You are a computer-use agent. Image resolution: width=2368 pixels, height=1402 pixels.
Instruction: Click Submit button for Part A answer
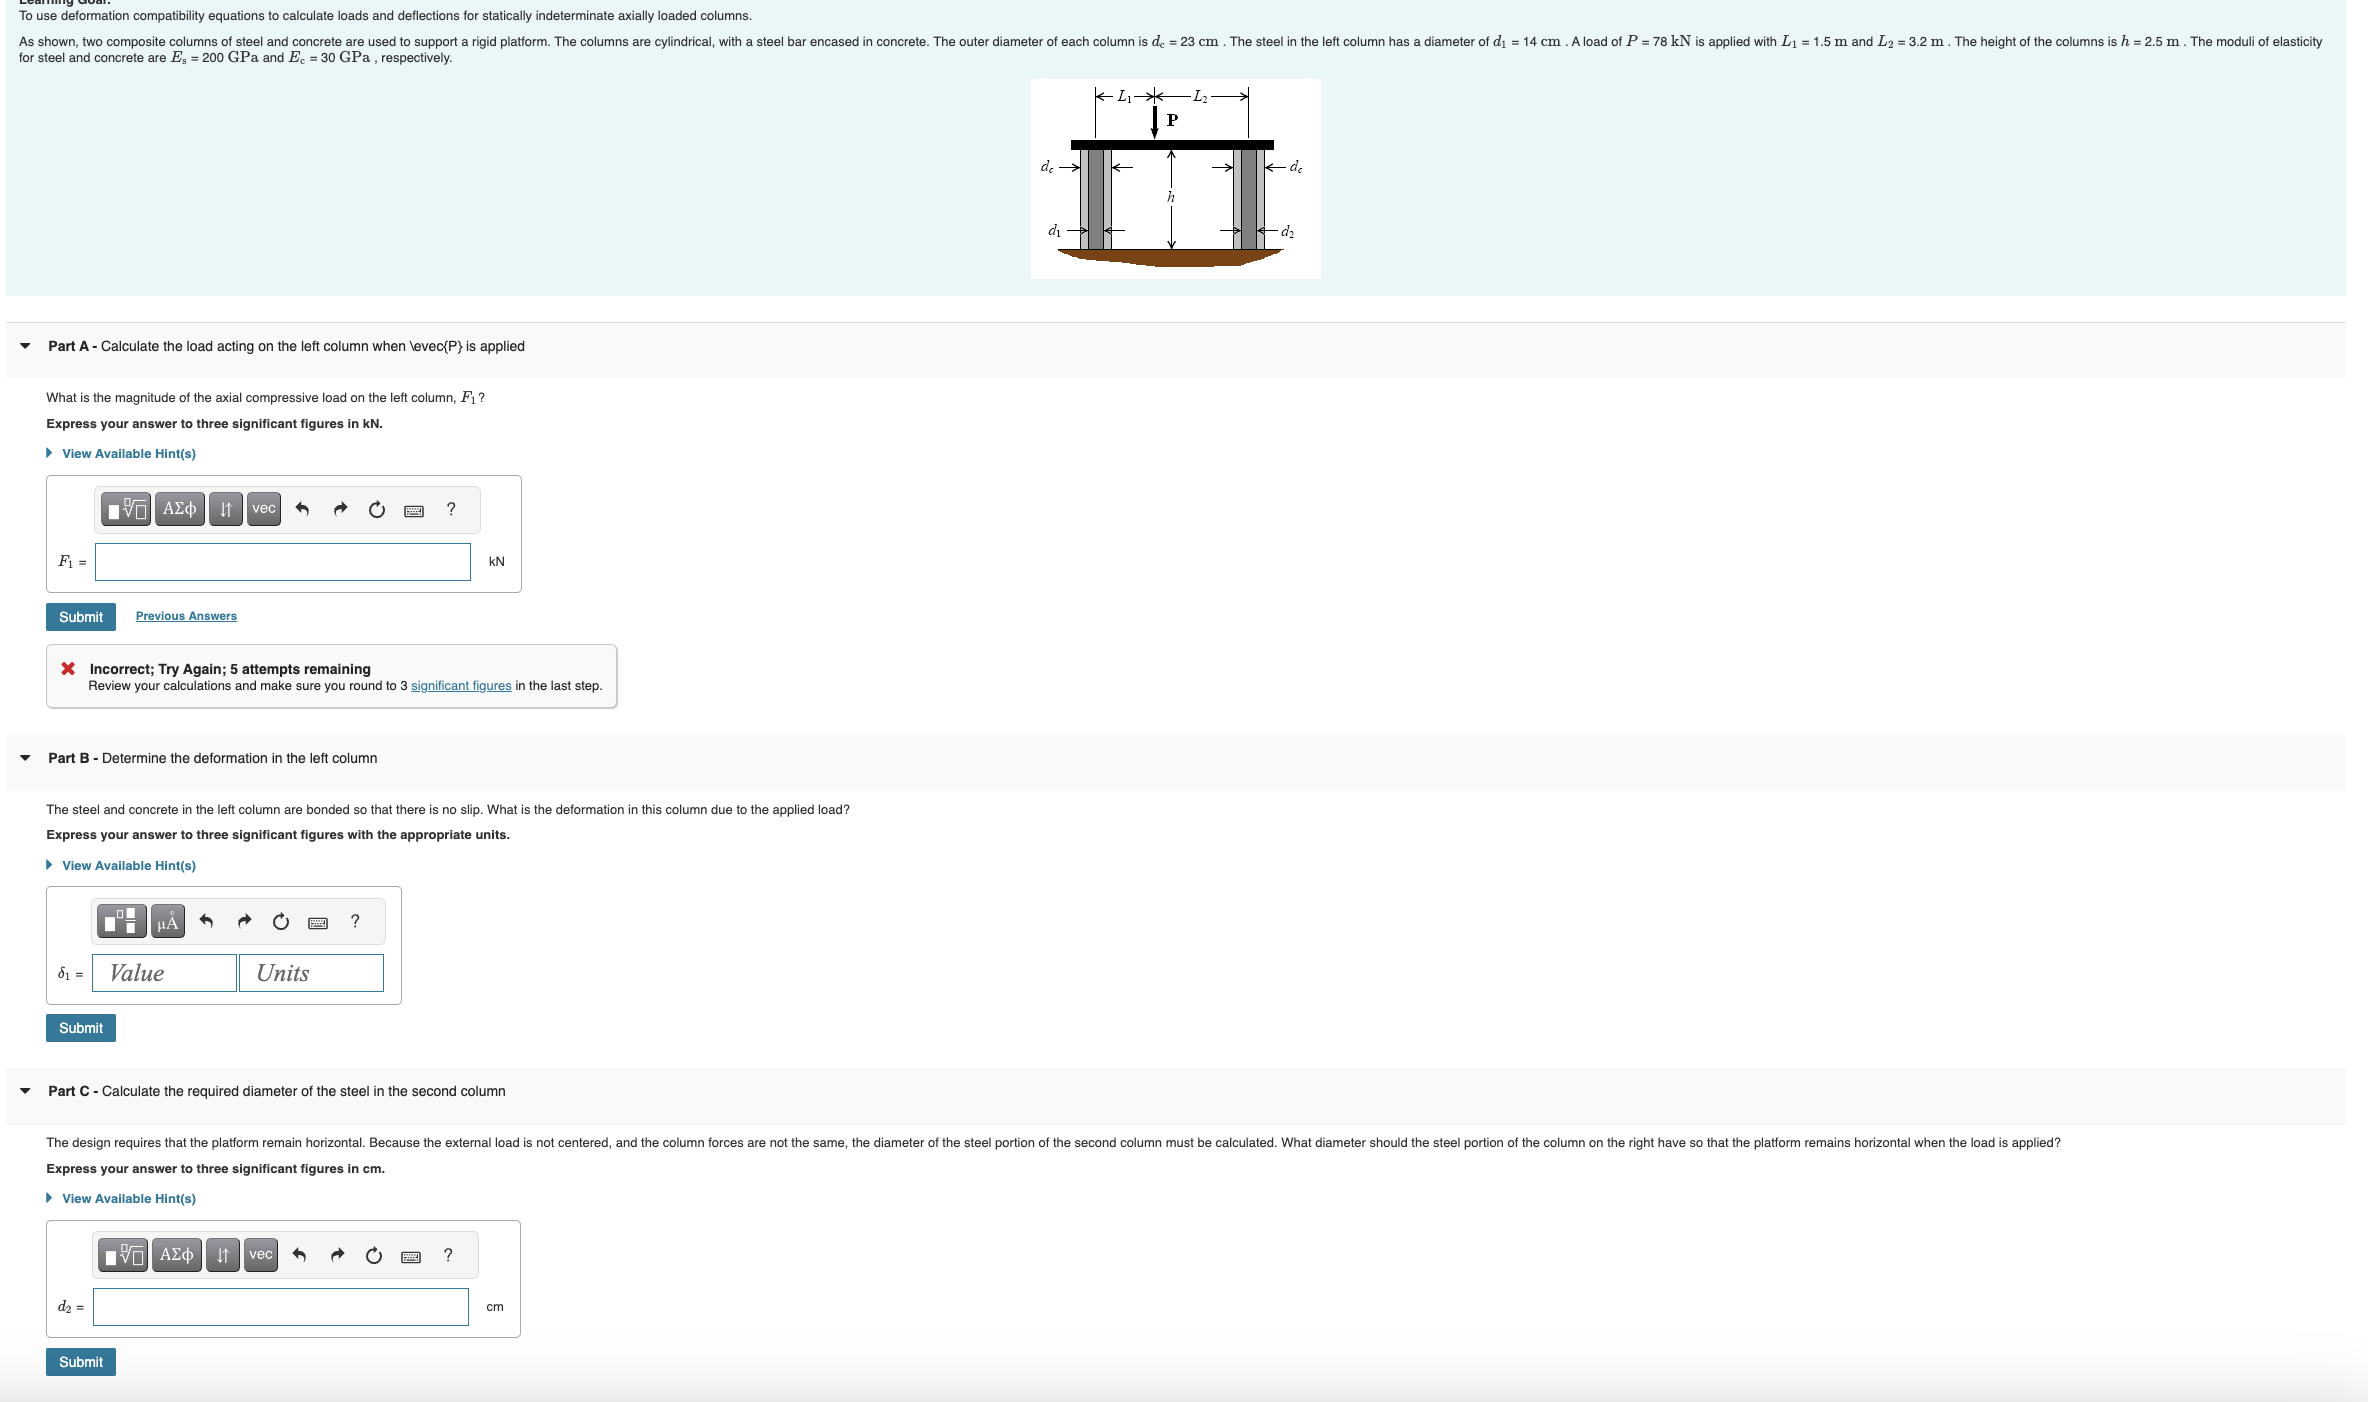80,614
